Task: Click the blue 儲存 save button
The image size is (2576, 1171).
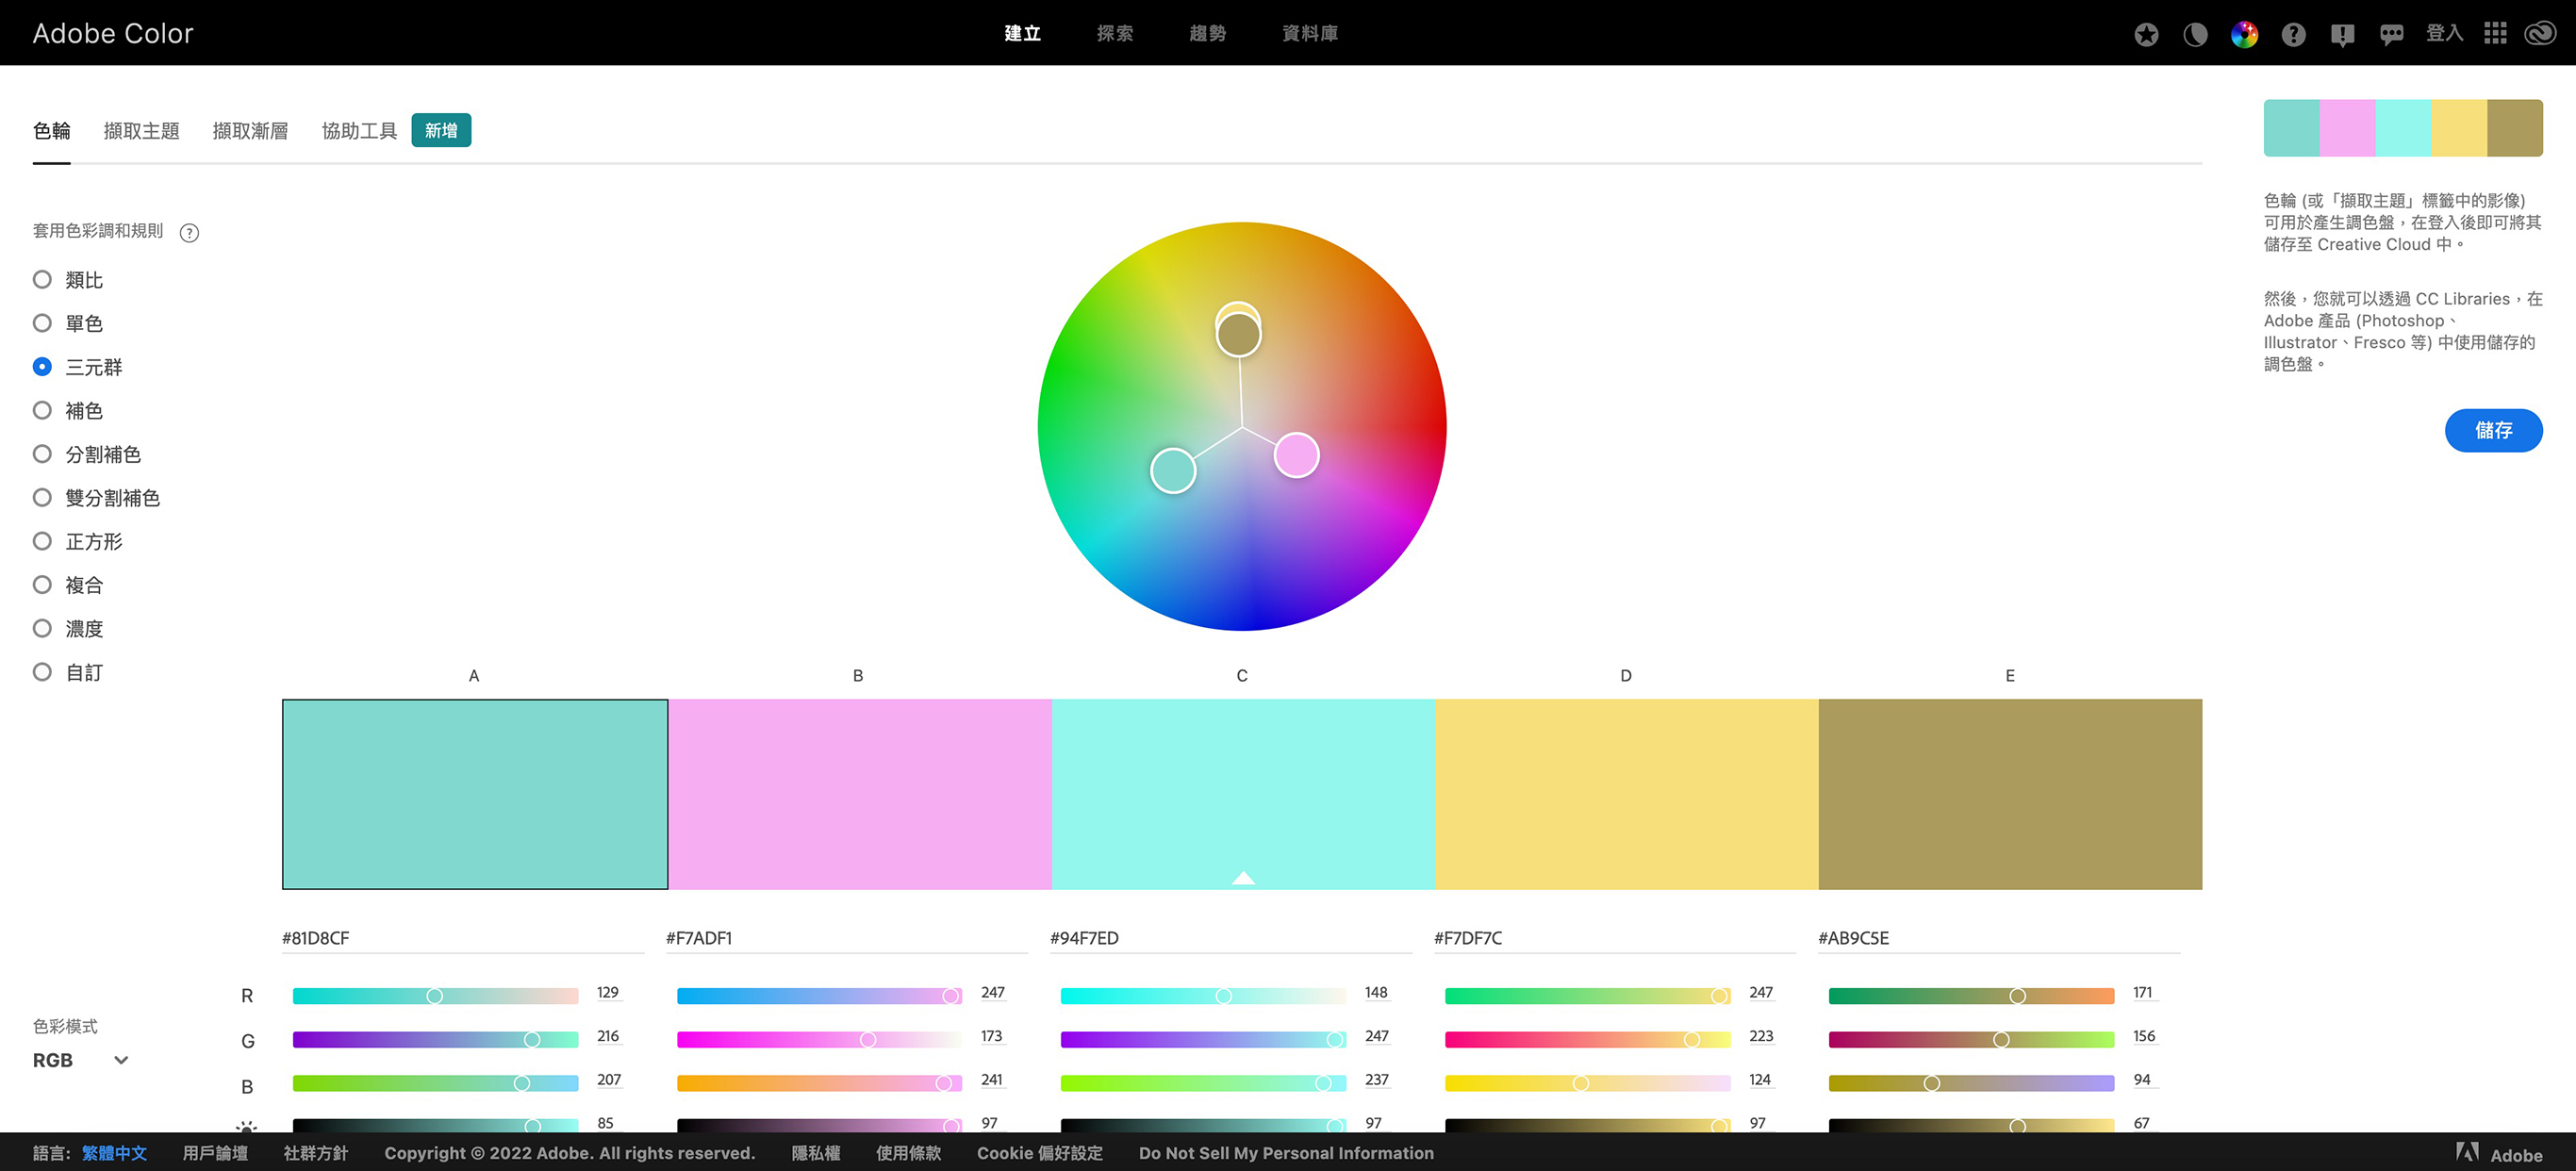Action: 2493,430
